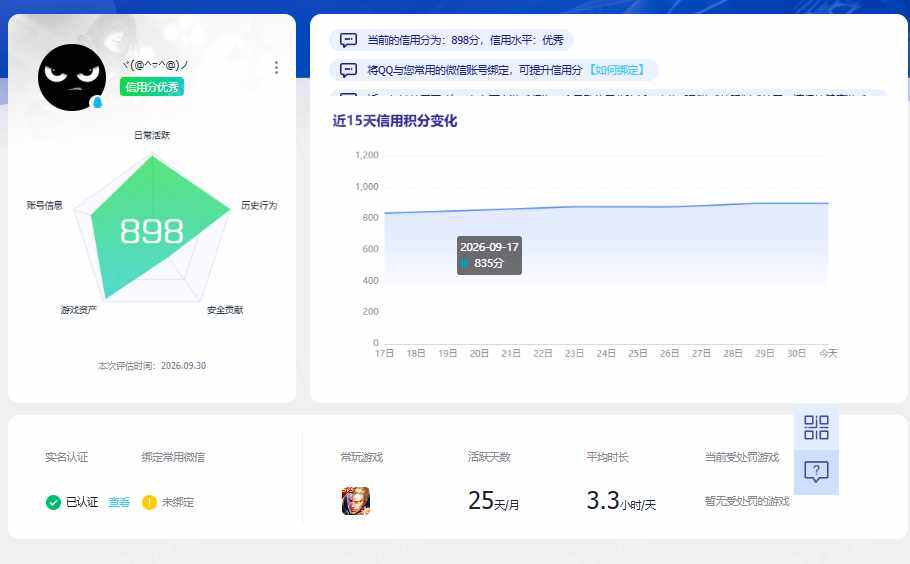Click the 历史行为 radar axis label
Image resolution: width=910 pixels, height=564 pixels.
259,205
